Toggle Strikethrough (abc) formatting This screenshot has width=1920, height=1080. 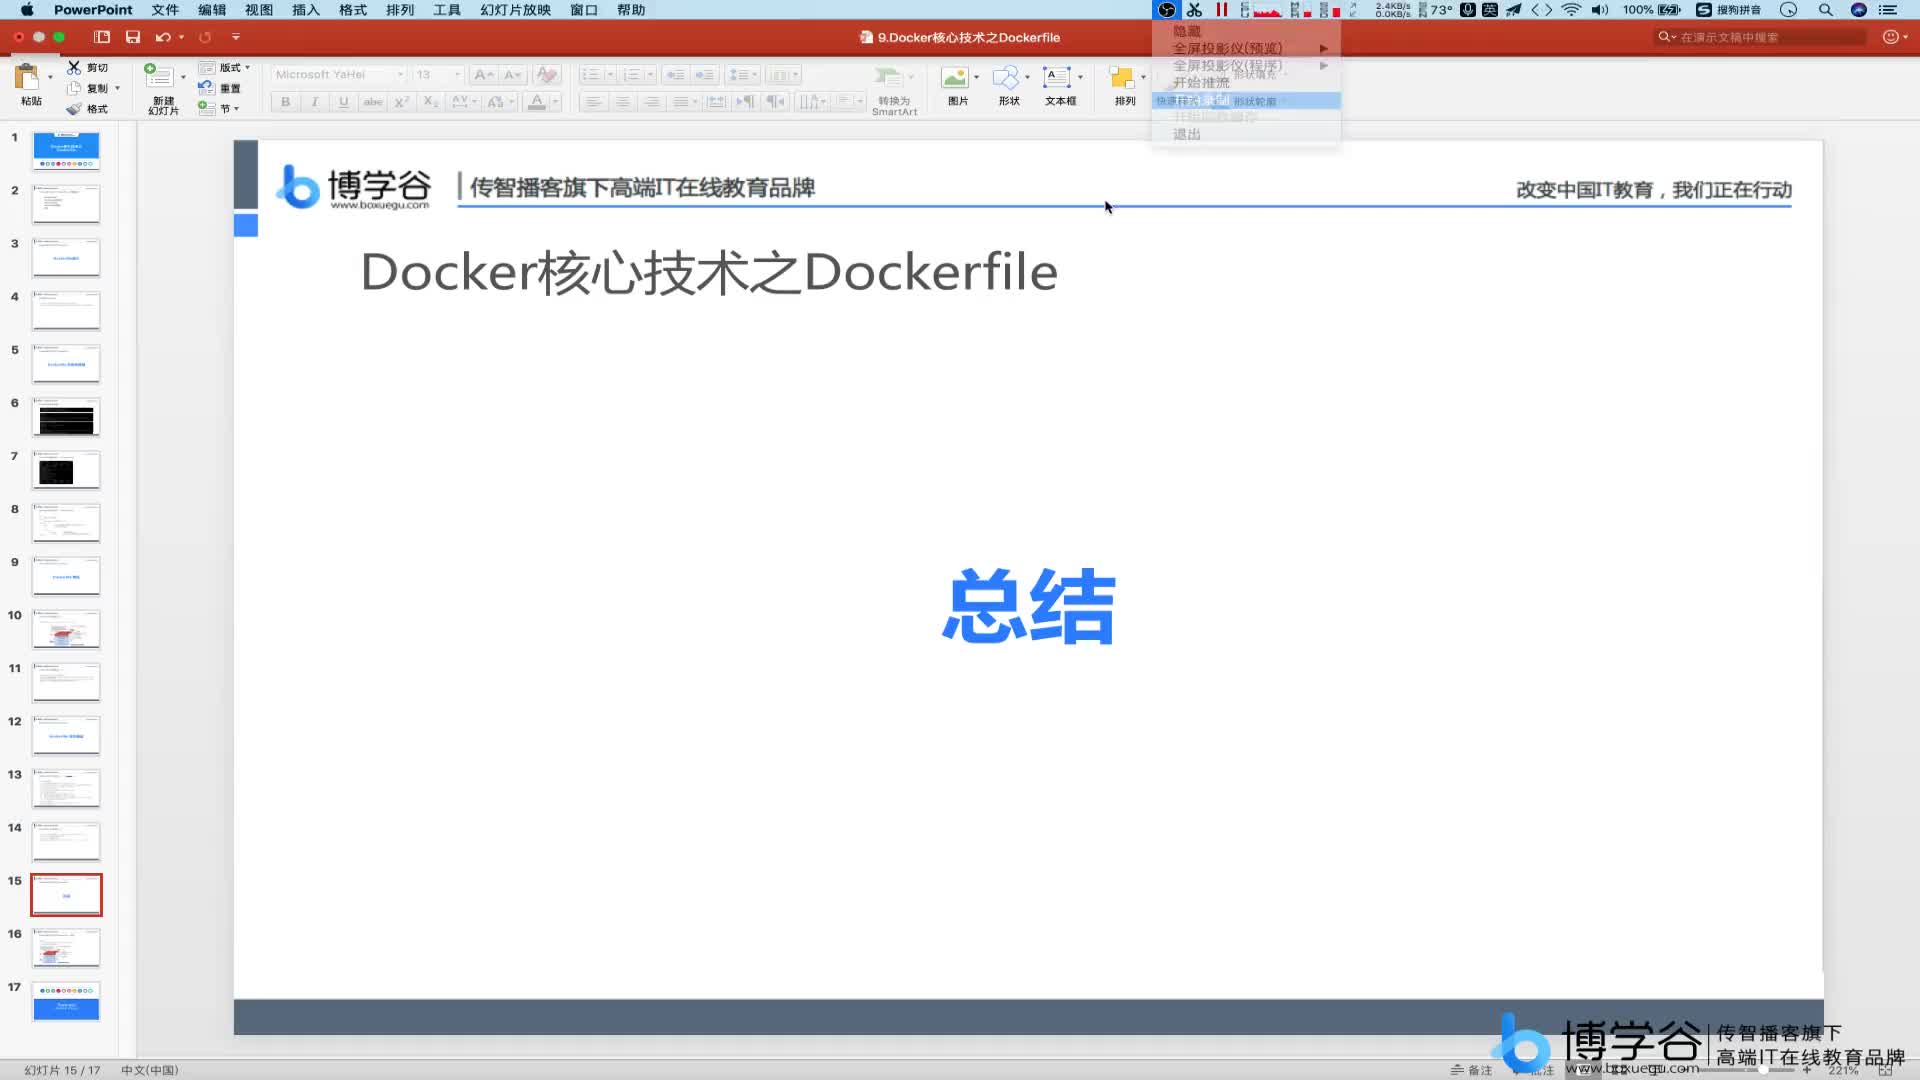pyautogui.click(x=373, y=102)
